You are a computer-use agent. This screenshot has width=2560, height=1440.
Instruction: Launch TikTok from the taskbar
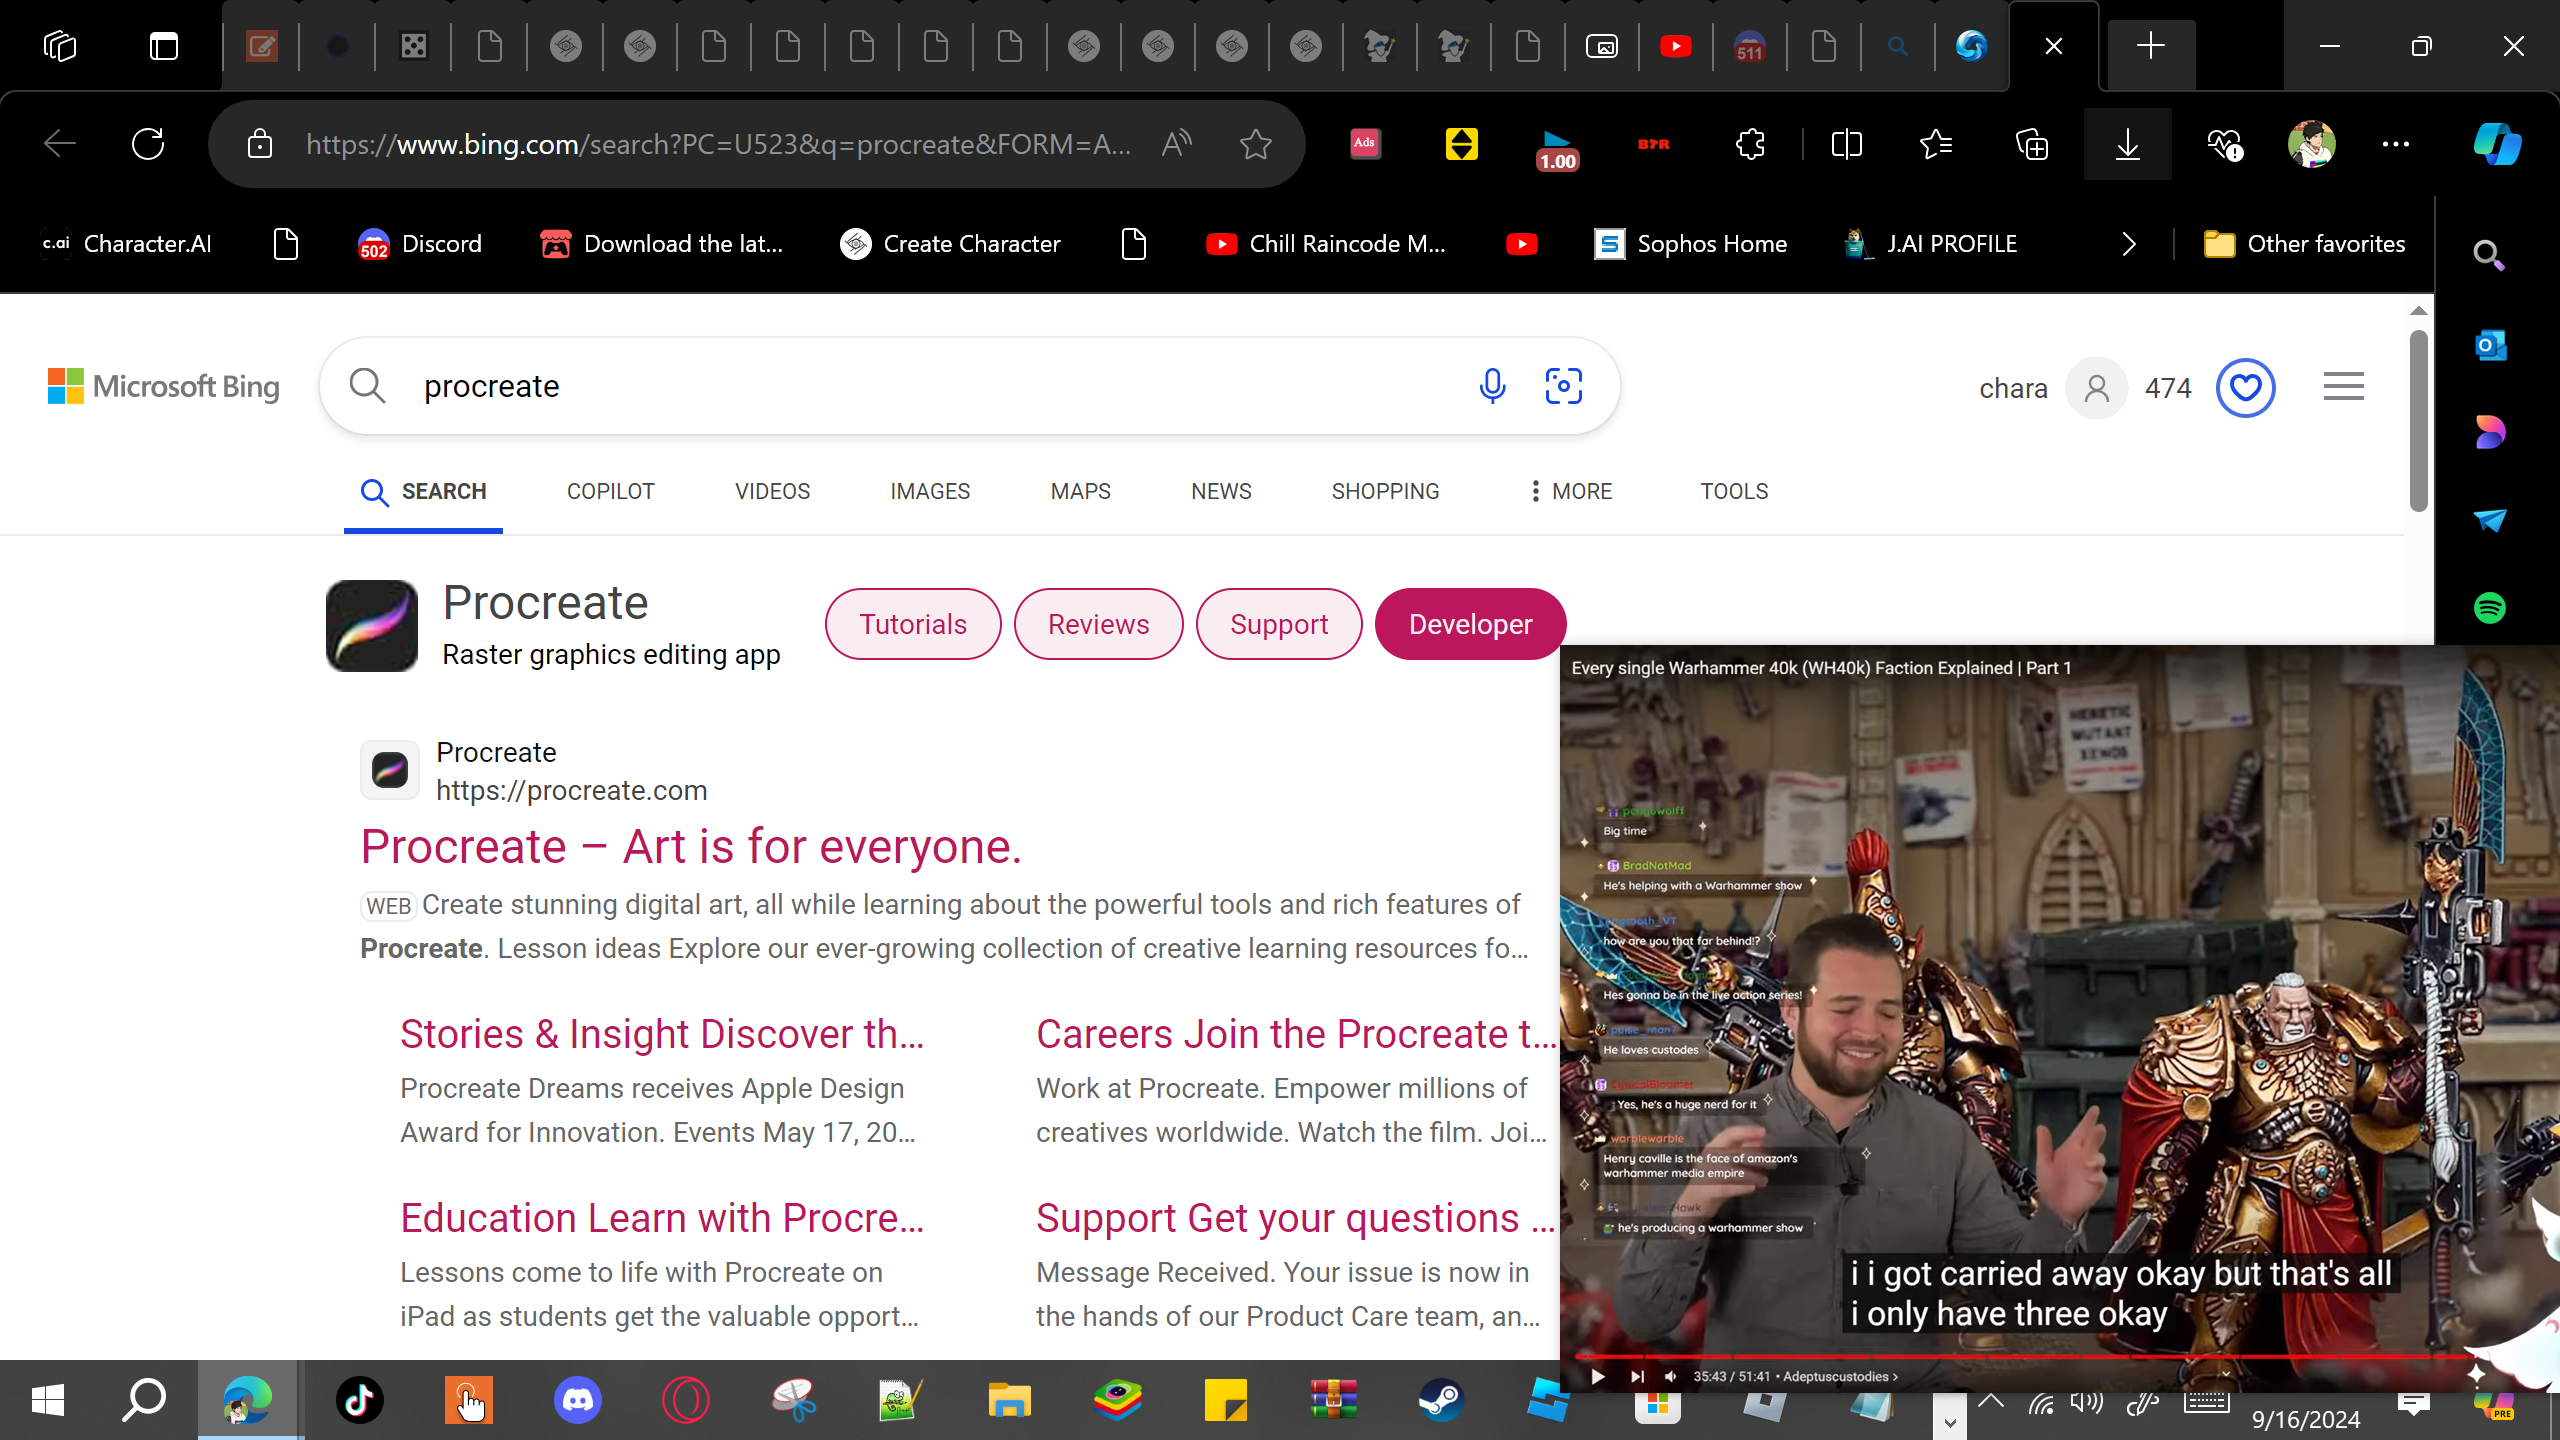(360, 1400)
